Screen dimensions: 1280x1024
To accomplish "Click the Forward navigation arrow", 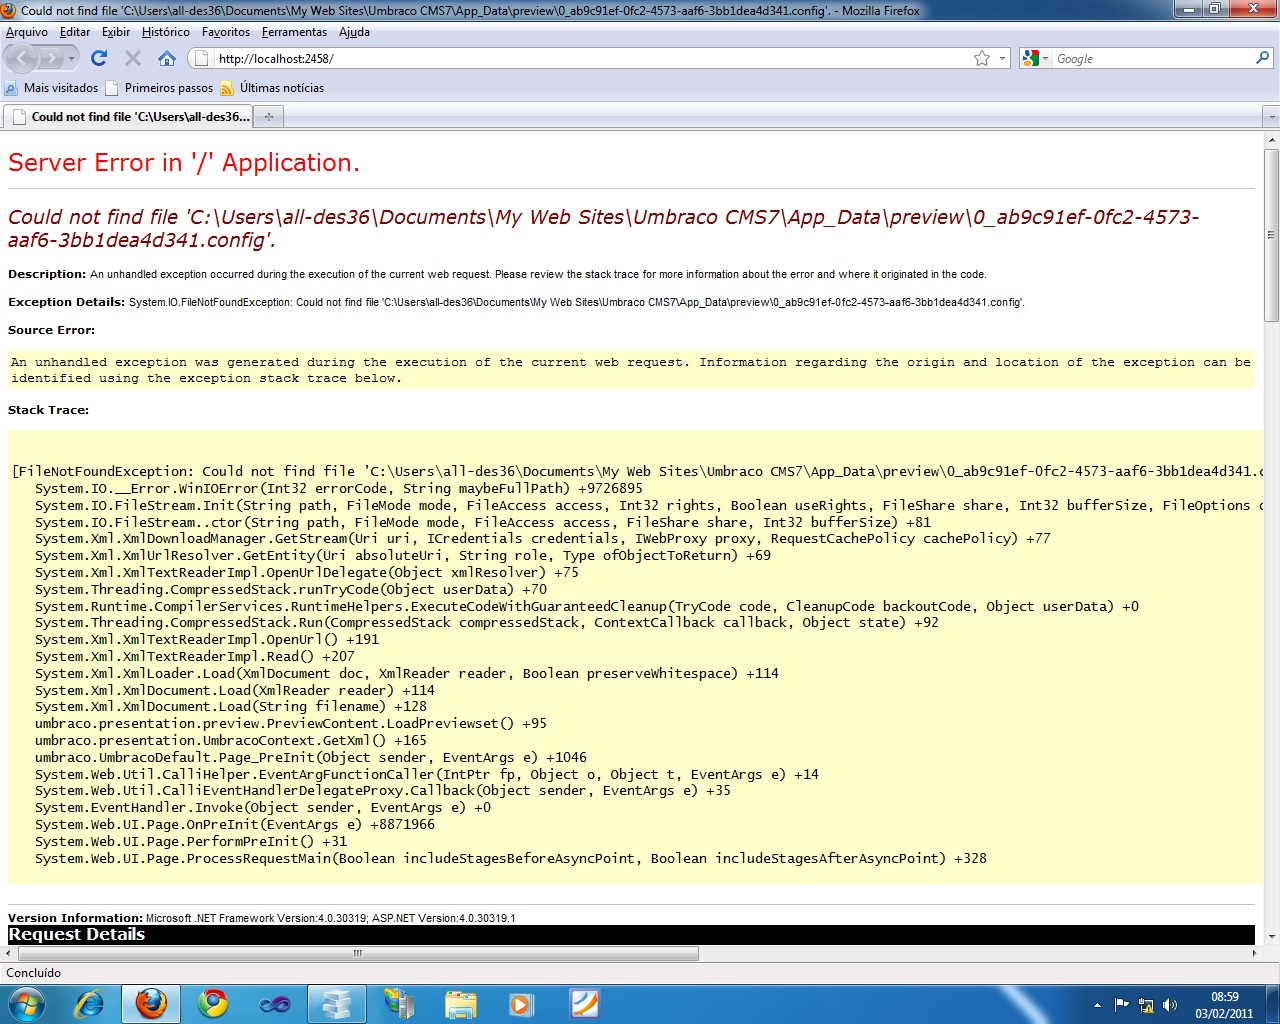I will click(51, 58).
